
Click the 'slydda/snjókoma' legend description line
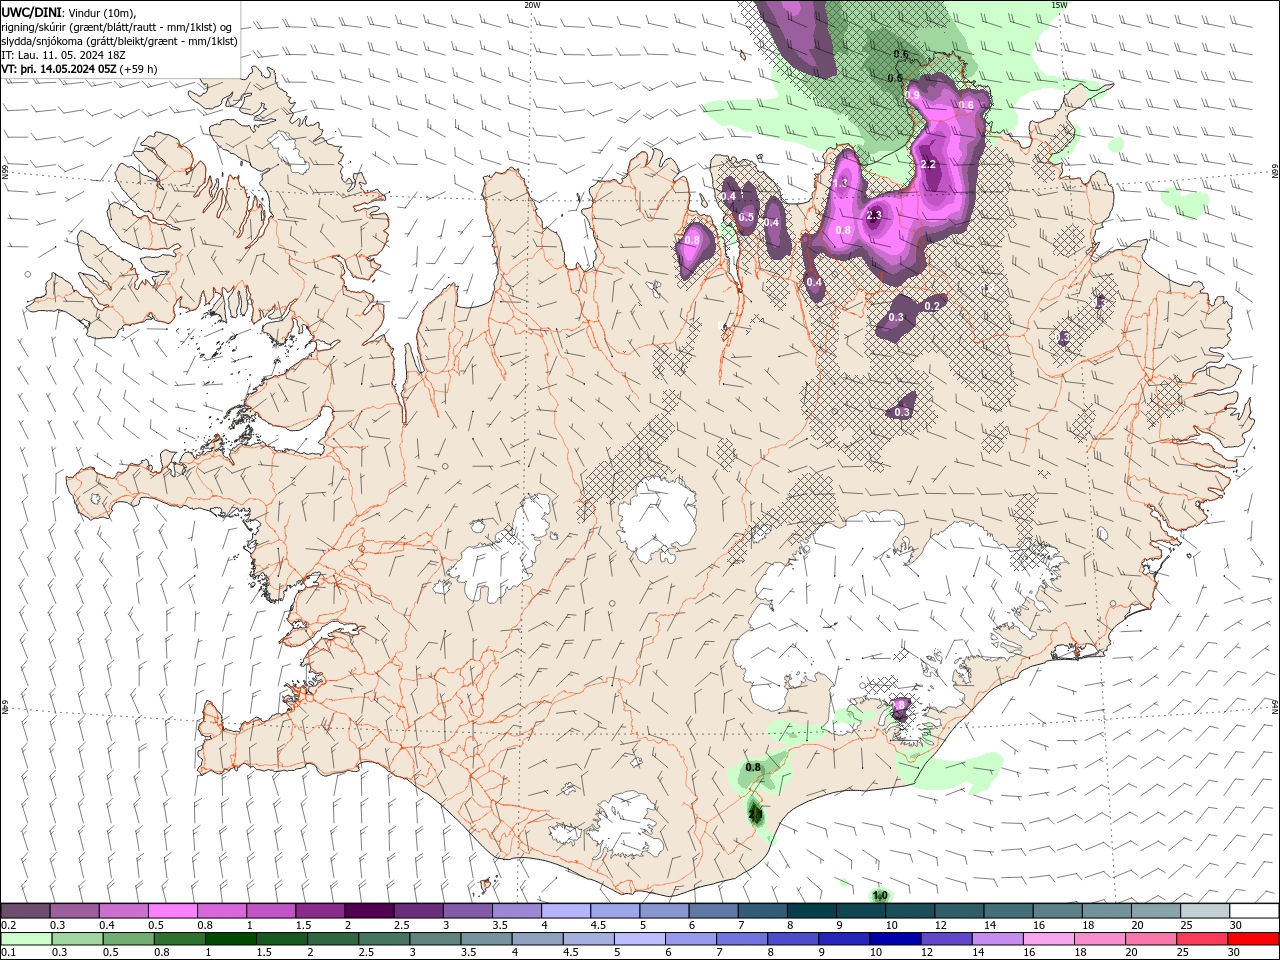point(120,41)
